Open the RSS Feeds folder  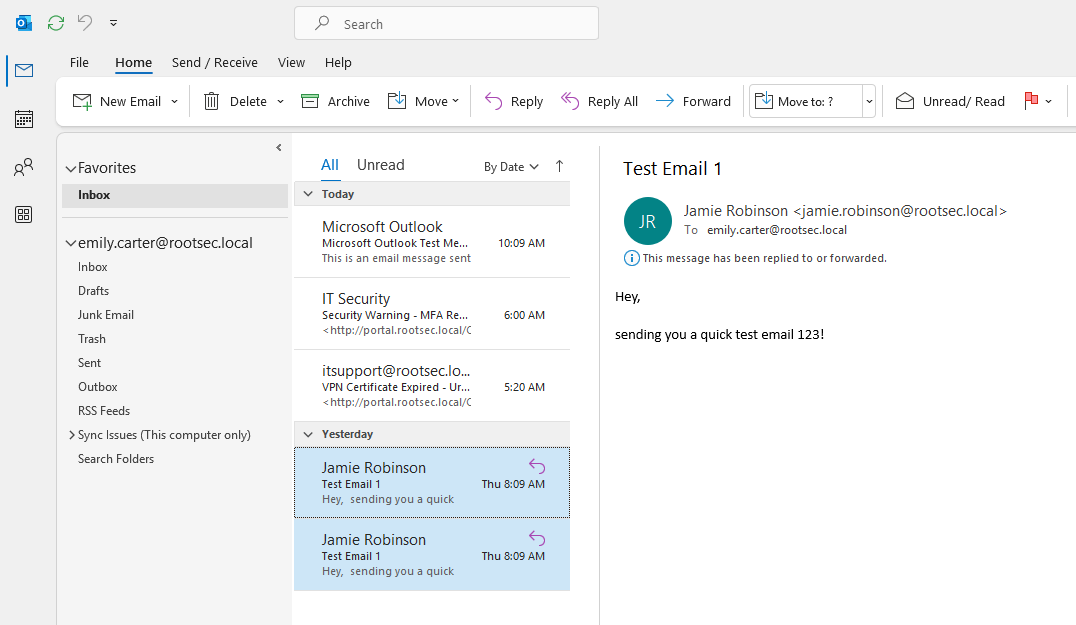[104, 411]
